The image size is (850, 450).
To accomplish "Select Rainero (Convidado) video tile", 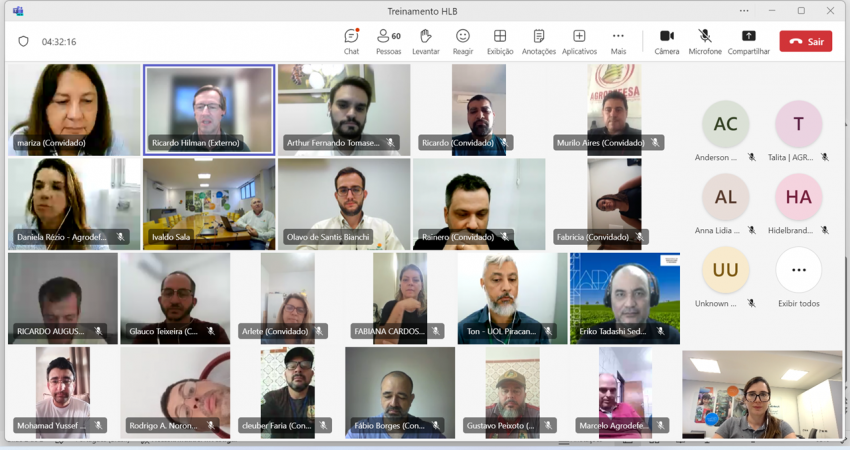I will pyautogui.click(x=479, y=204).
